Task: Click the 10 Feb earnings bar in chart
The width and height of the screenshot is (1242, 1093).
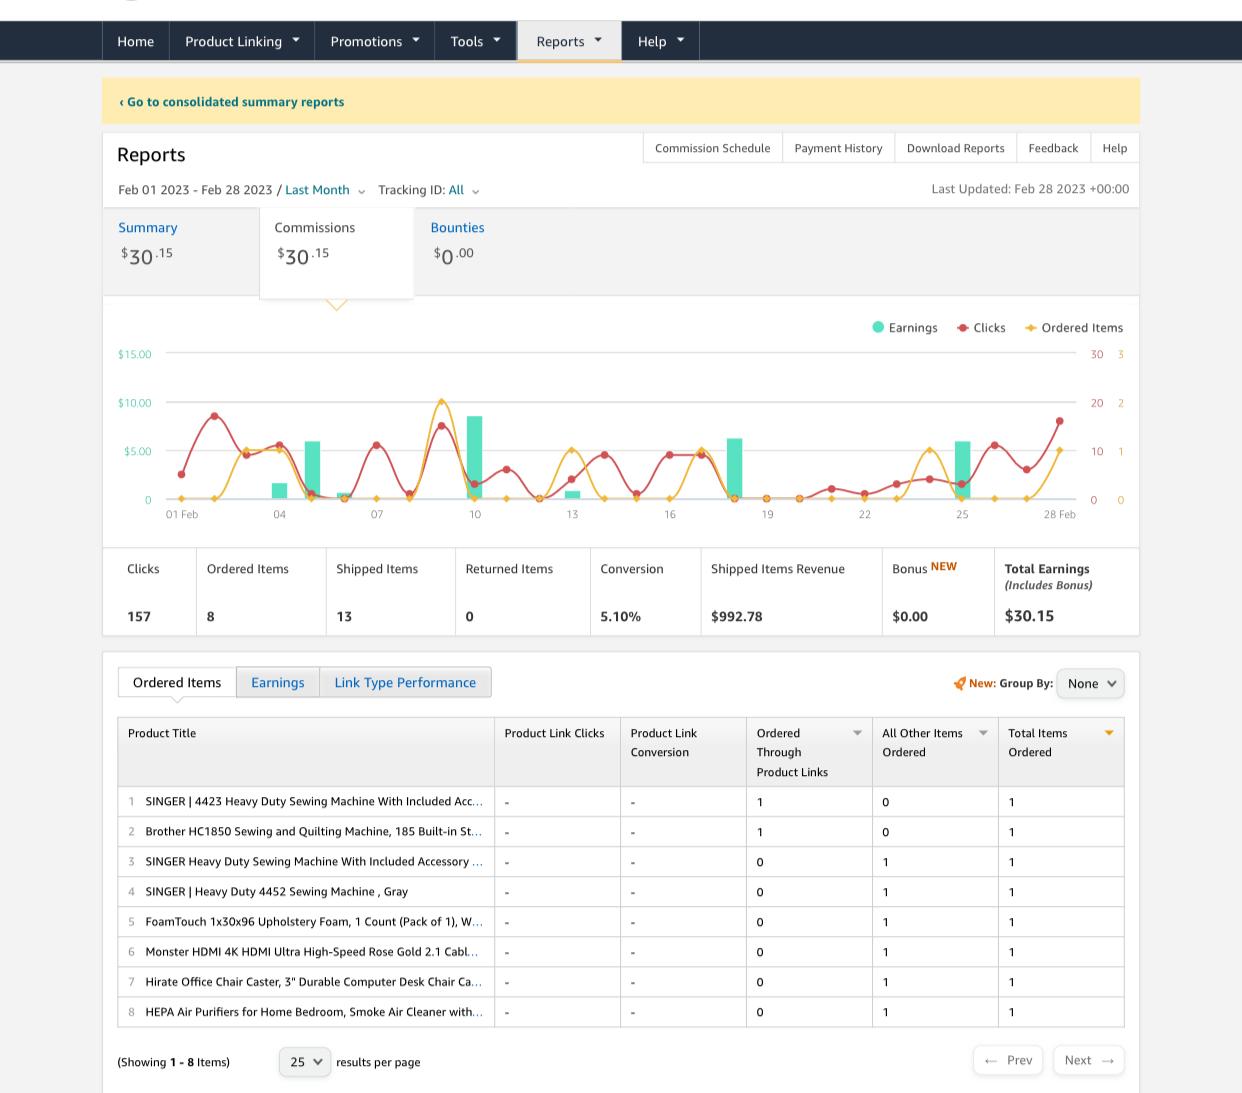Action: point(475,458)
